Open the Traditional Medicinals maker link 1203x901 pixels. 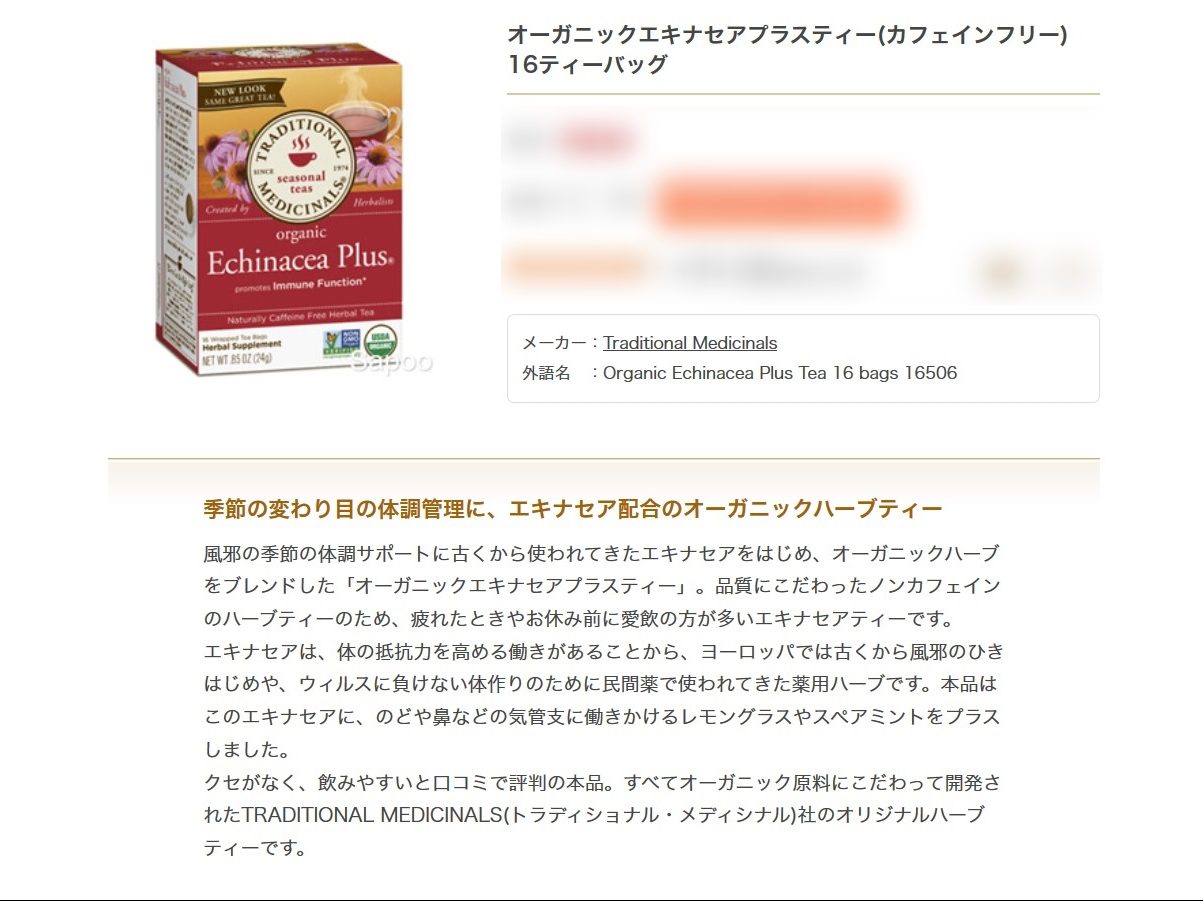click(x=690, y=343)
